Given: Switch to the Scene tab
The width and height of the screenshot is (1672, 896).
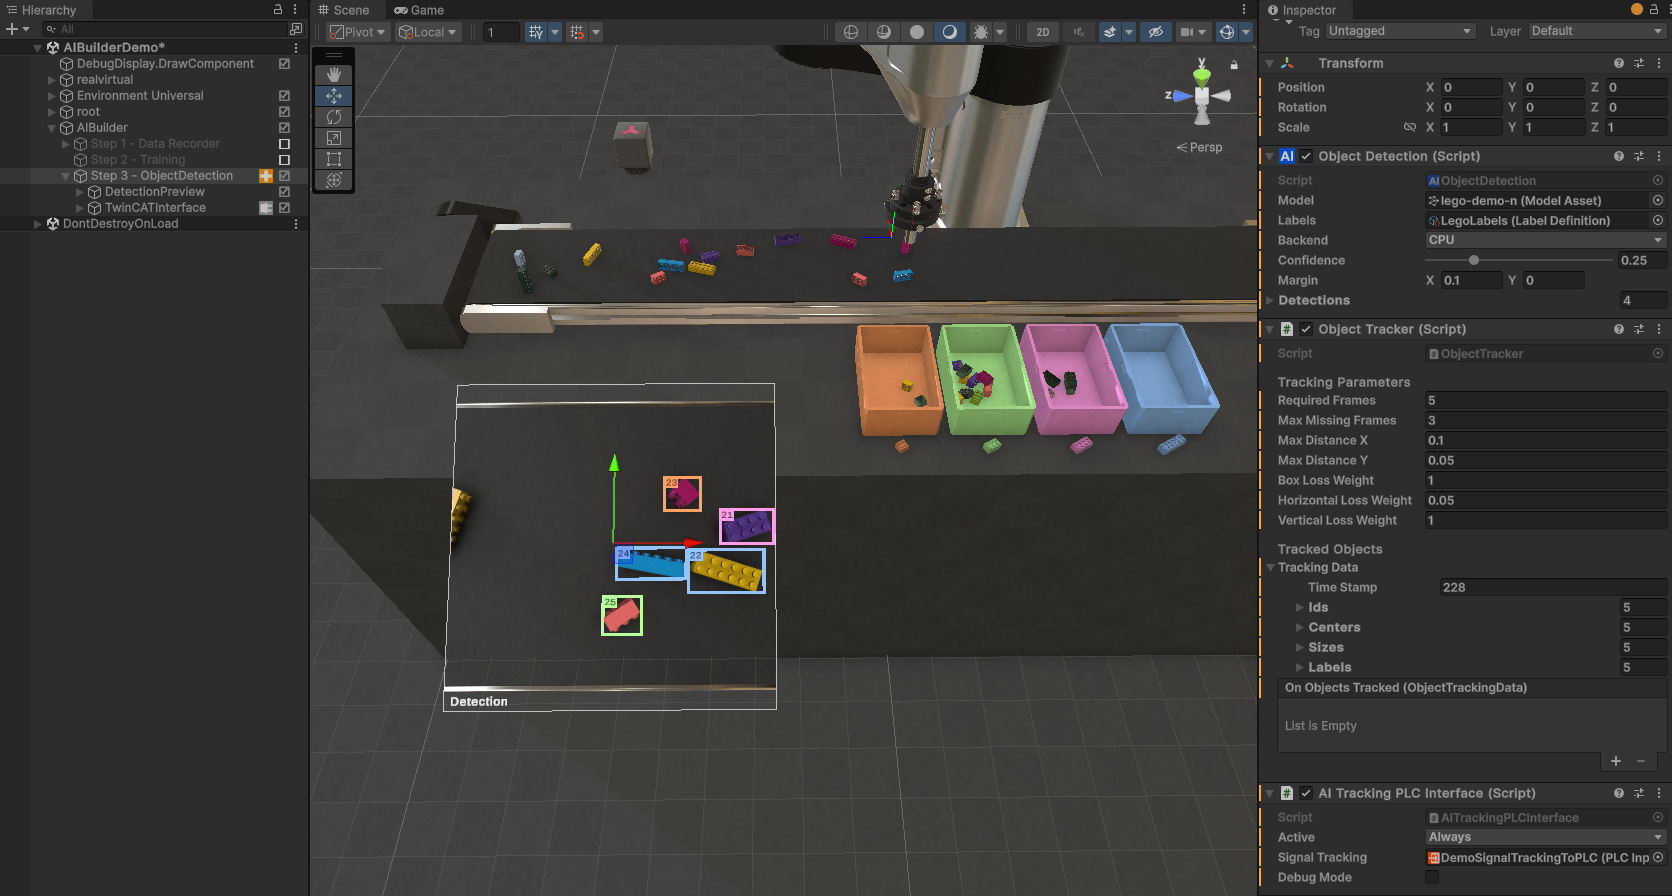Looking at the screenshot, I should click(344, 10).
